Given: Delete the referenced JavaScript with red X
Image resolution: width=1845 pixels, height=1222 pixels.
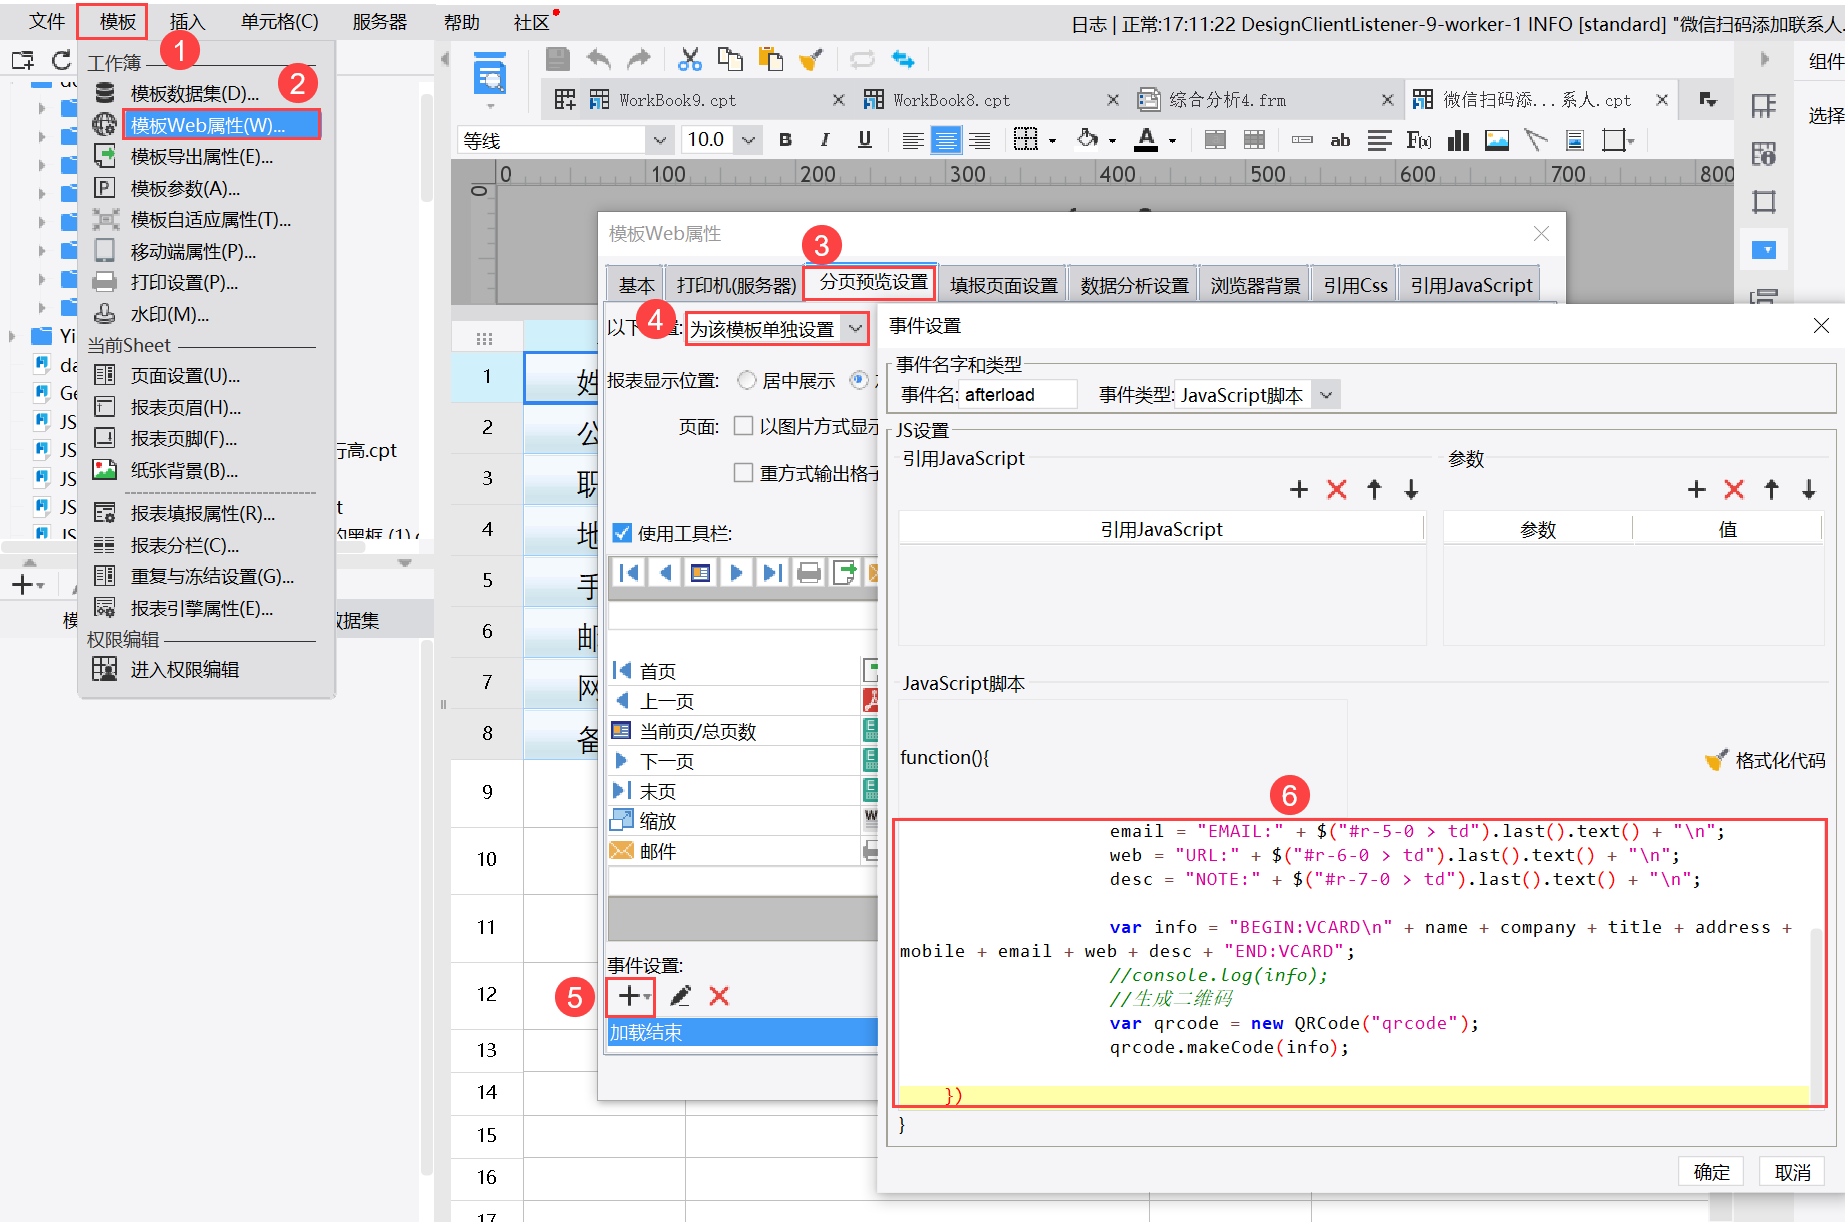Looking at the screenshot, I should (1336, 489).
